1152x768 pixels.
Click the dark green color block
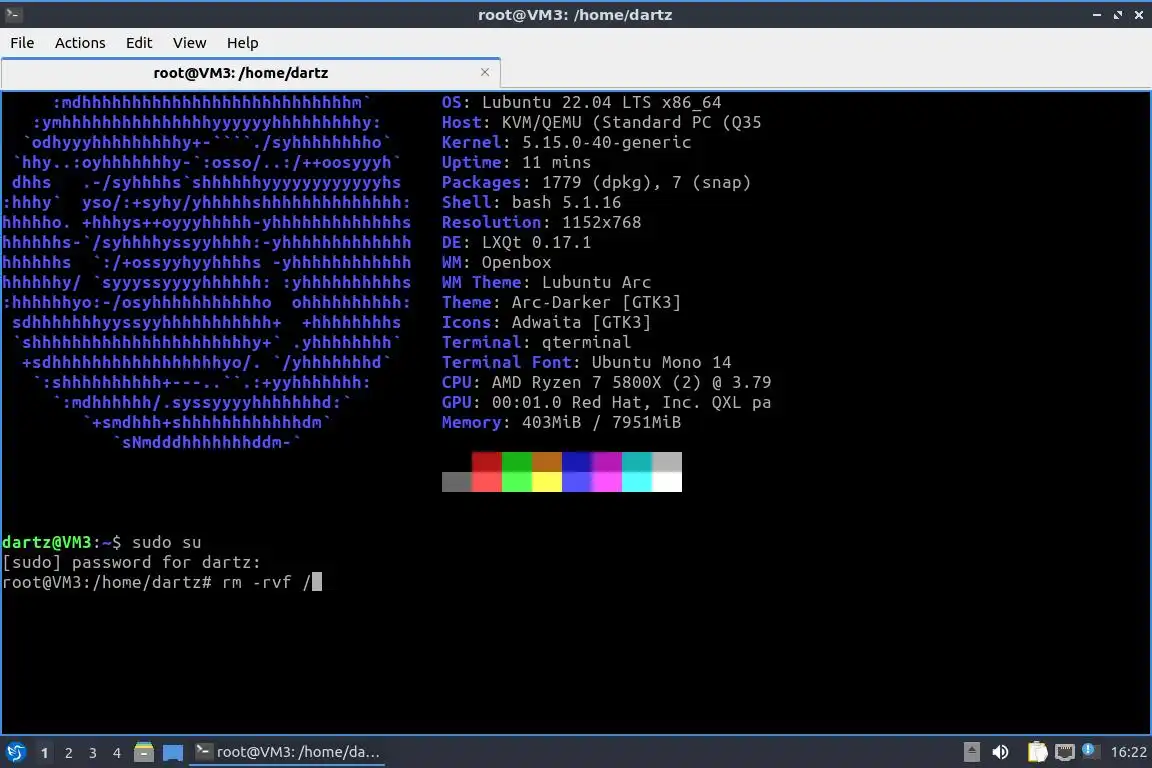(x=516, y=462)
